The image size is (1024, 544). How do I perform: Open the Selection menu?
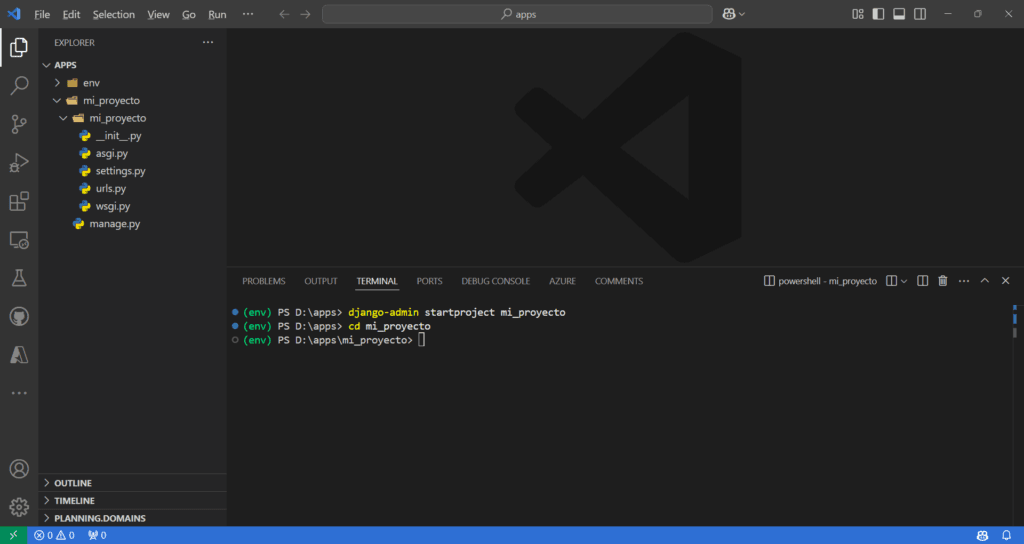click(114, 14)
